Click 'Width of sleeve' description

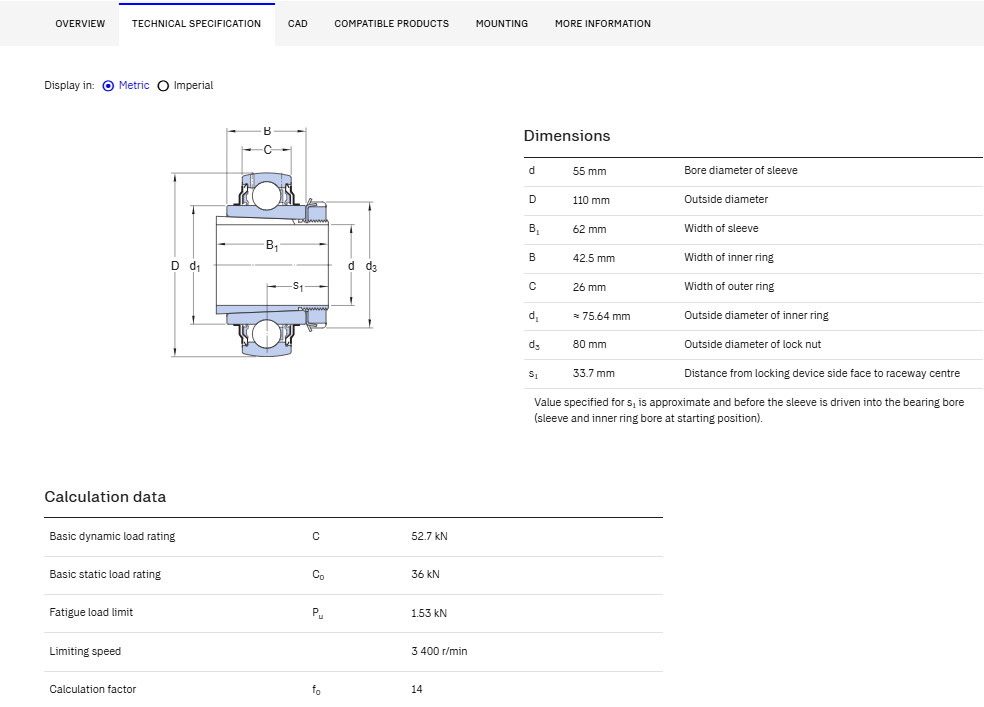click(x=721, y=228)
